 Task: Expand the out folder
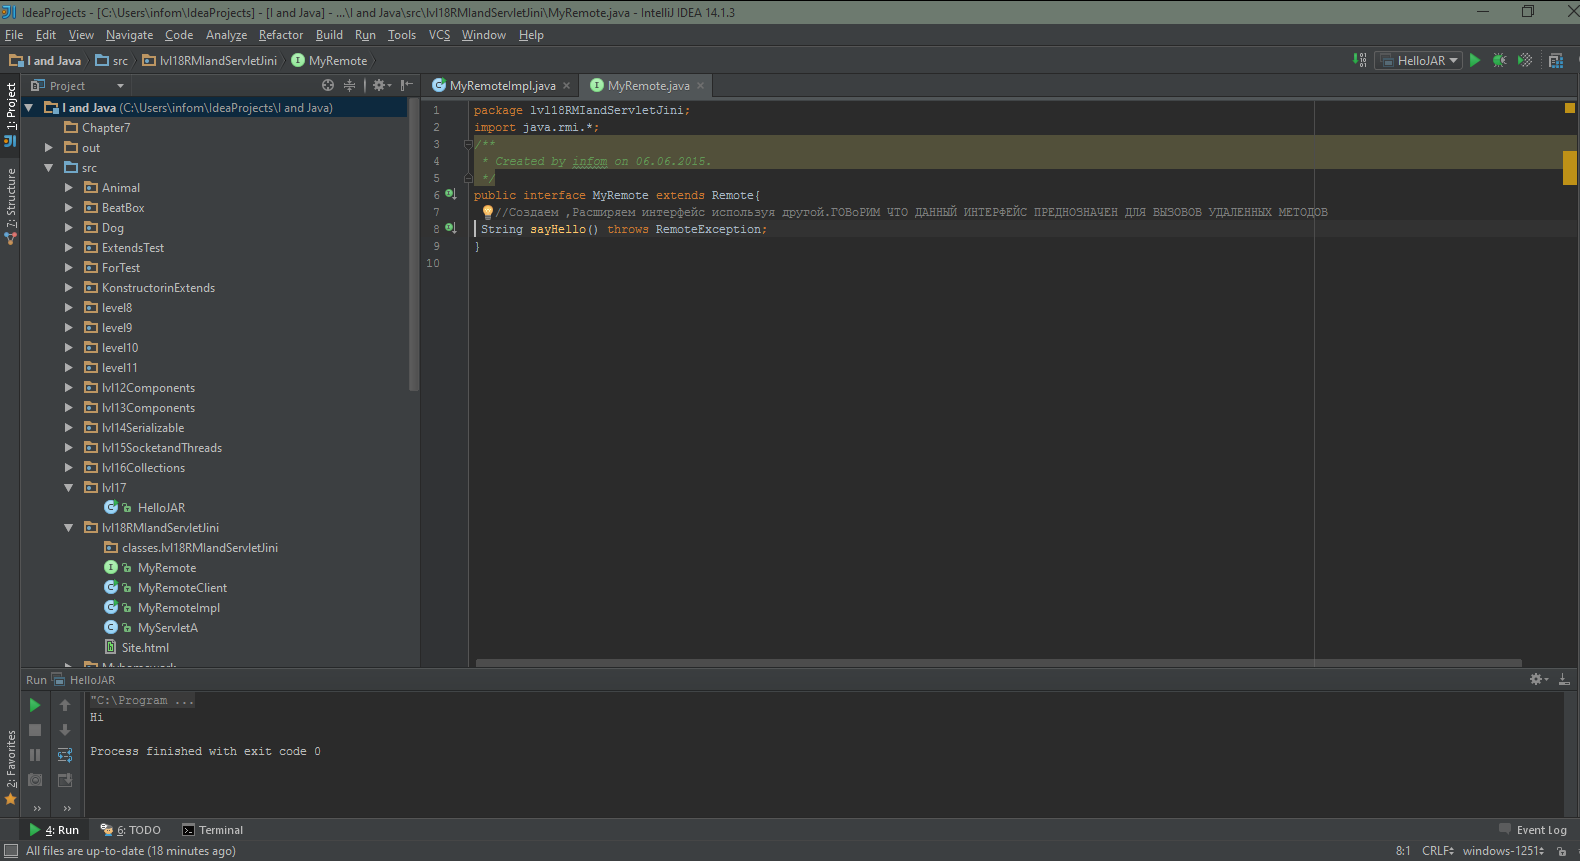pyautogui.click(x=48, y=148)
